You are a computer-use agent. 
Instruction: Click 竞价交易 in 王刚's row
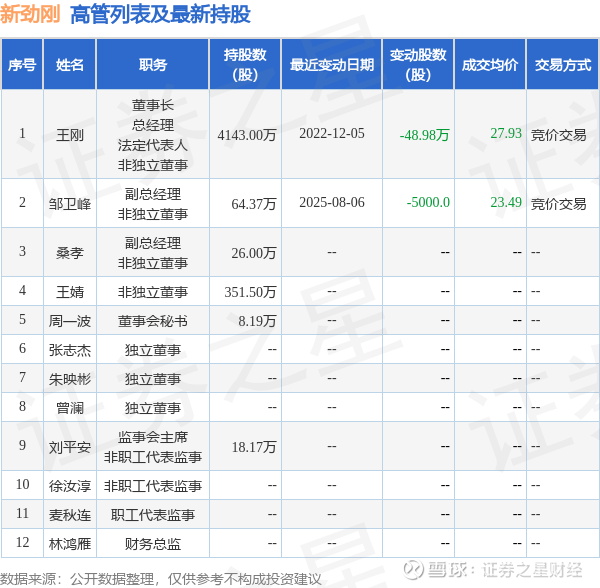click(x=558, y=135)
